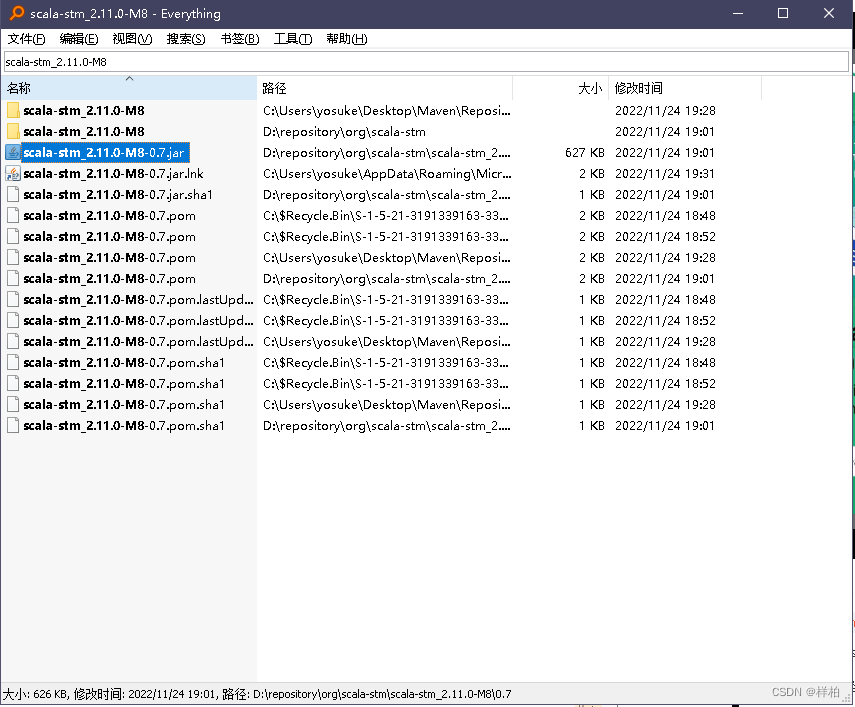Select the file name scala-stm_2.11.0-M8-0.7.jar.lnk
The image size is (855, 707).
[113, 173]
